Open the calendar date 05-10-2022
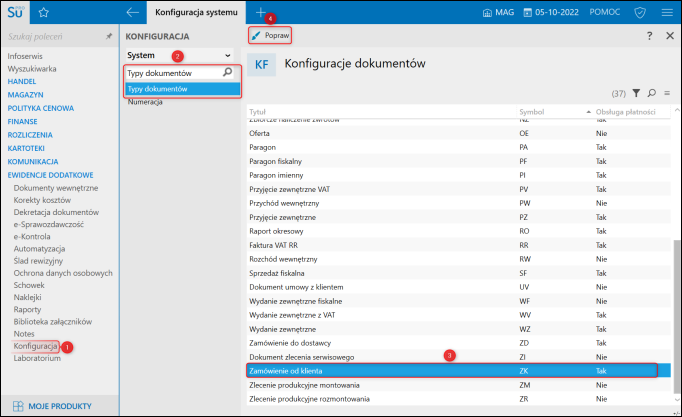 click(551, 12)
